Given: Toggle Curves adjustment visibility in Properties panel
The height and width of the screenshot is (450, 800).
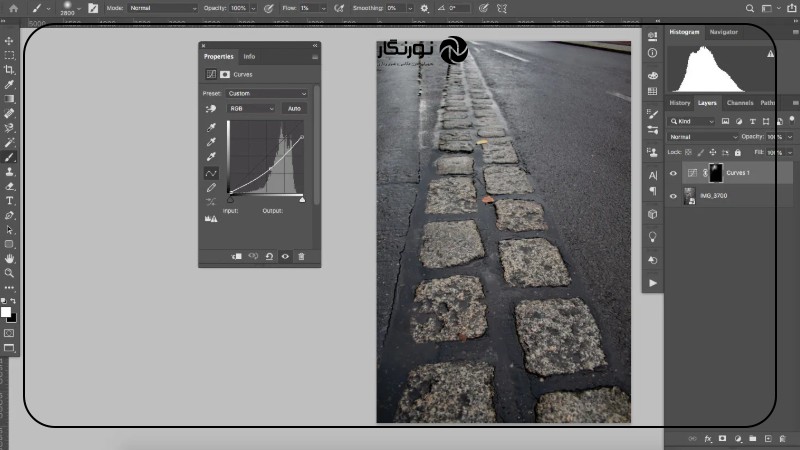Looking at the screenshot, I should click(x=285, y=256).
